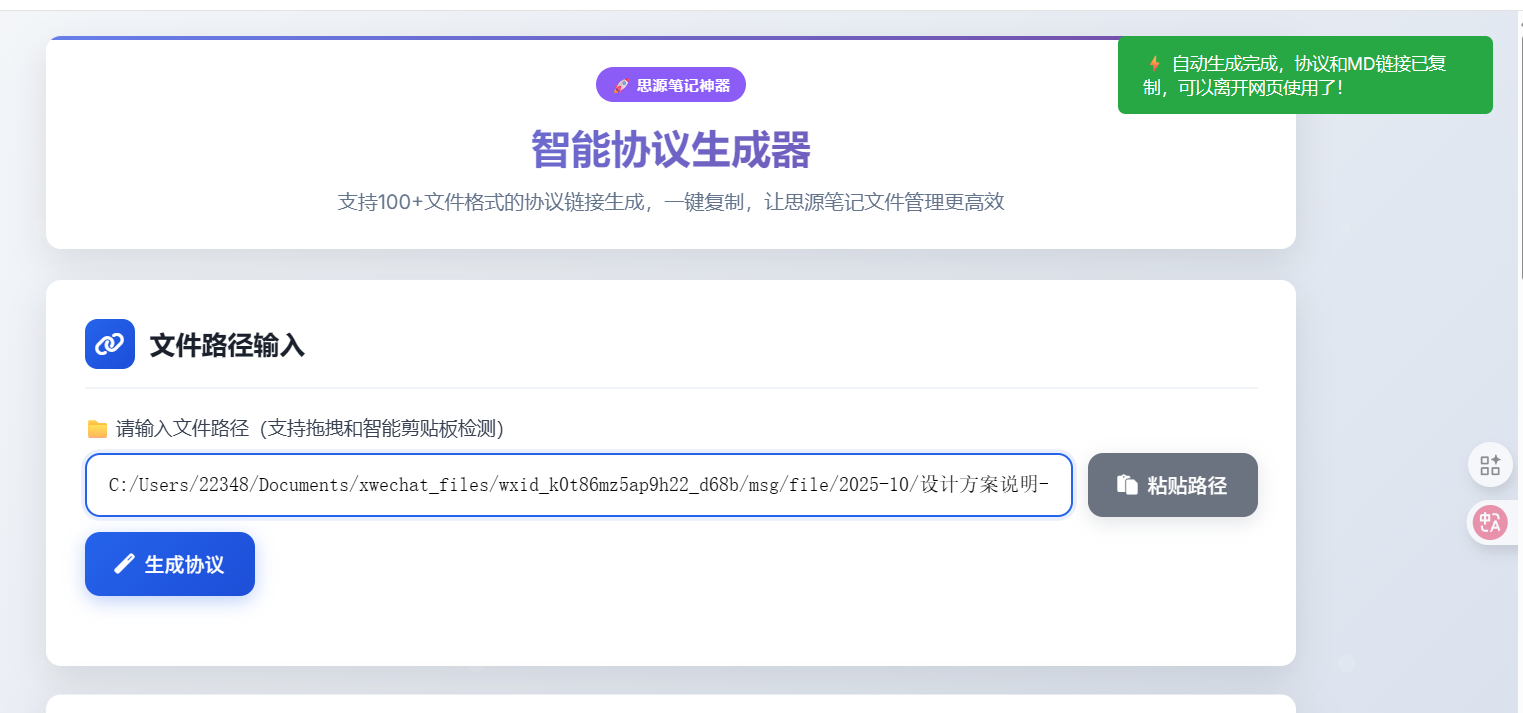The image size is (1523, 713).
Task: Click the 文件路径输入 section heading
Action: click(x=227, y=346)
